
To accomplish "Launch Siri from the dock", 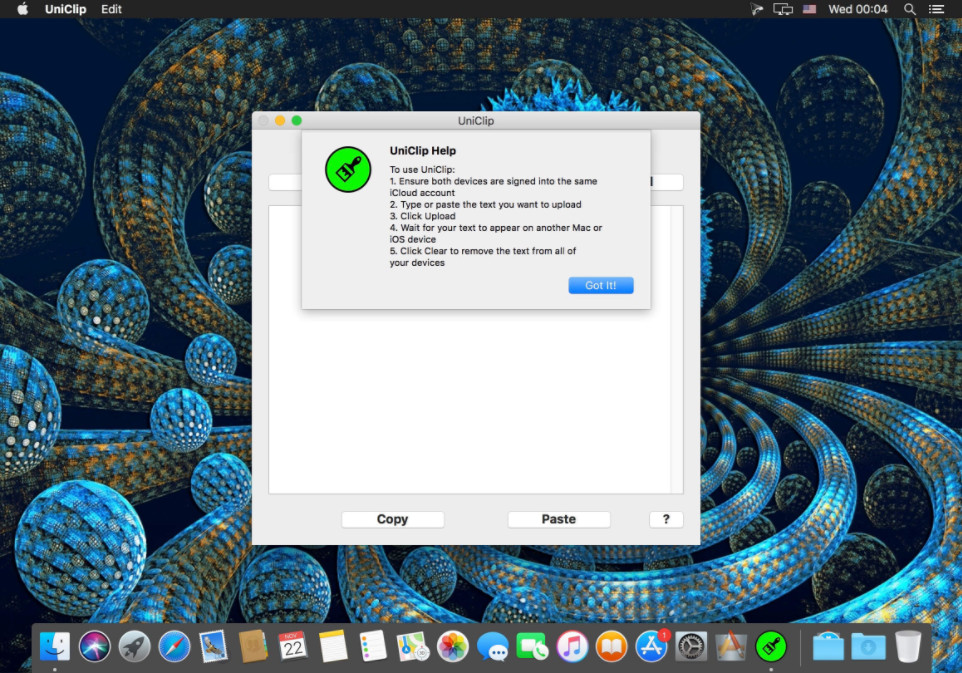I will 94,647.
